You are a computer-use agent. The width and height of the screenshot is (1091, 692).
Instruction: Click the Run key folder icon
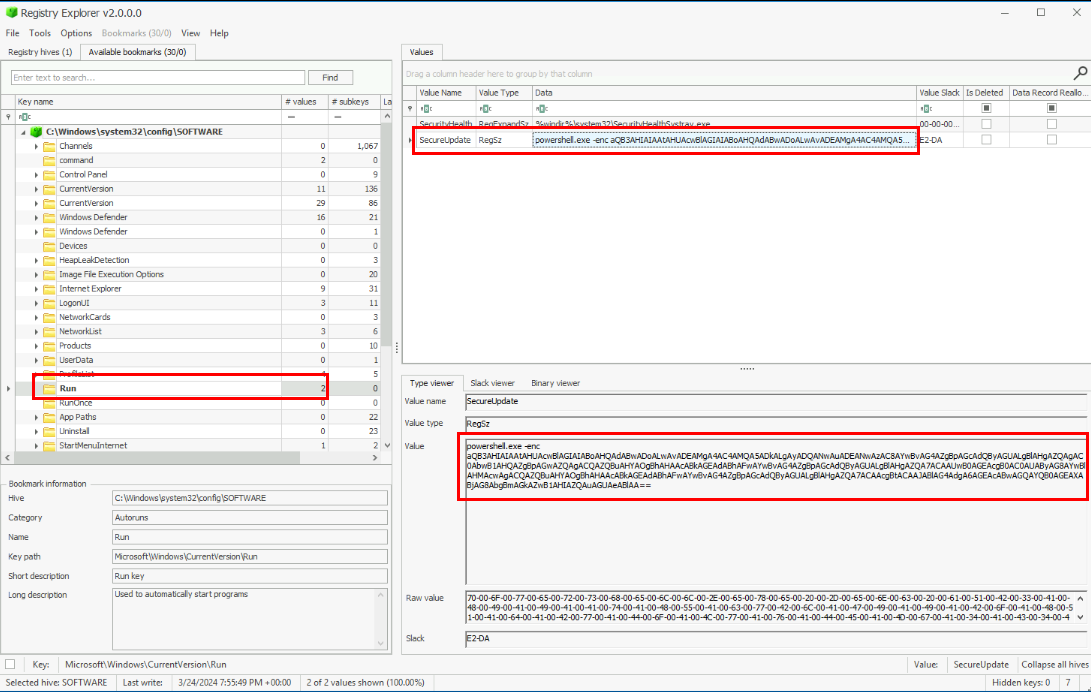(49, 388)
